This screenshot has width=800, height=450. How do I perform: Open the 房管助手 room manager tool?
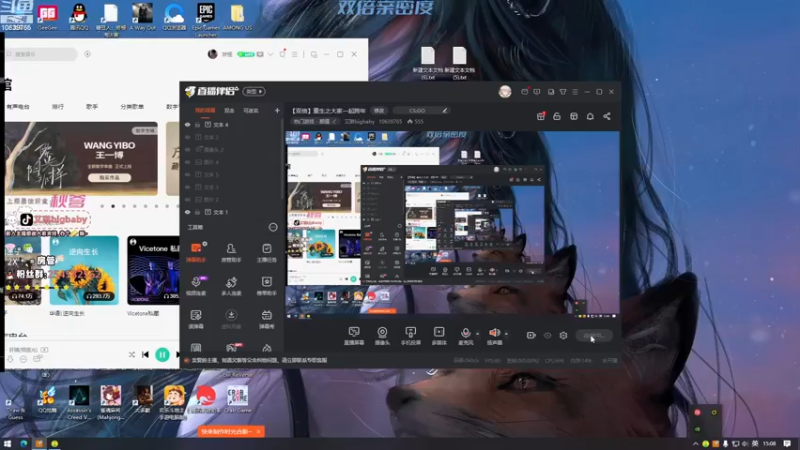(x=231, y=252)
